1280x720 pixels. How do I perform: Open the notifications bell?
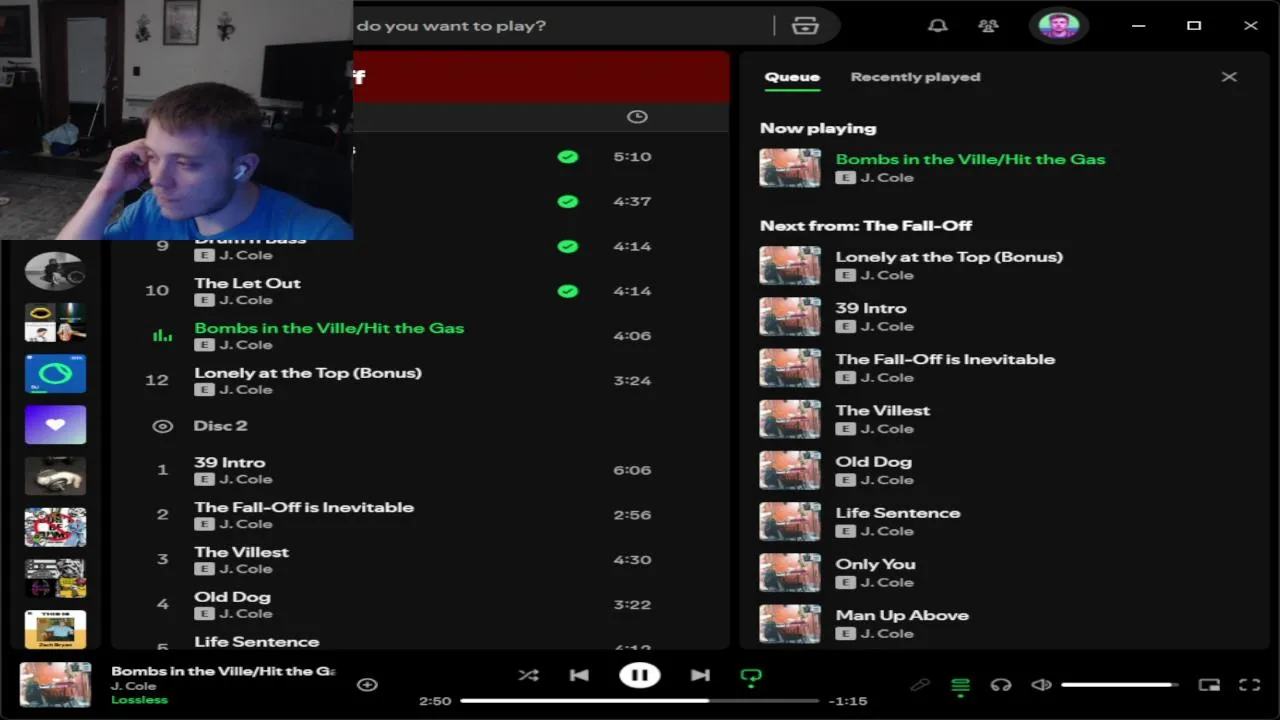[937, 25]
